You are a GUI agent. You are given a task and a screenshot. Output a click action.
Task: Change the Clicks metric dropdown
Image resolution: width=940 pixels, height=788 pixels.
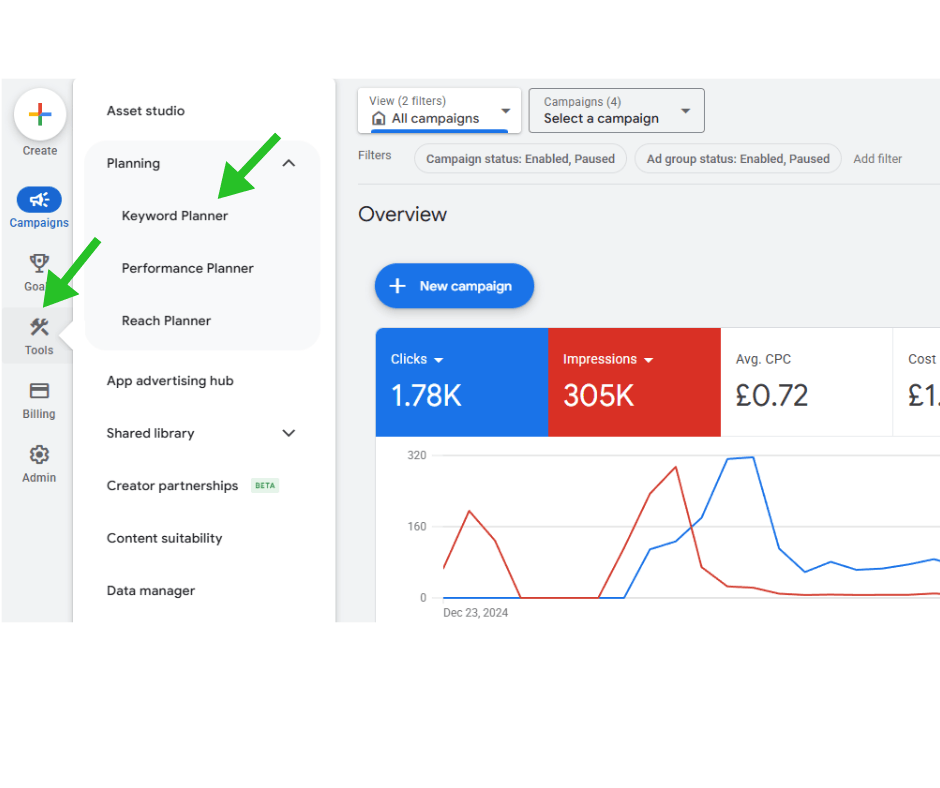click(439, 360)
